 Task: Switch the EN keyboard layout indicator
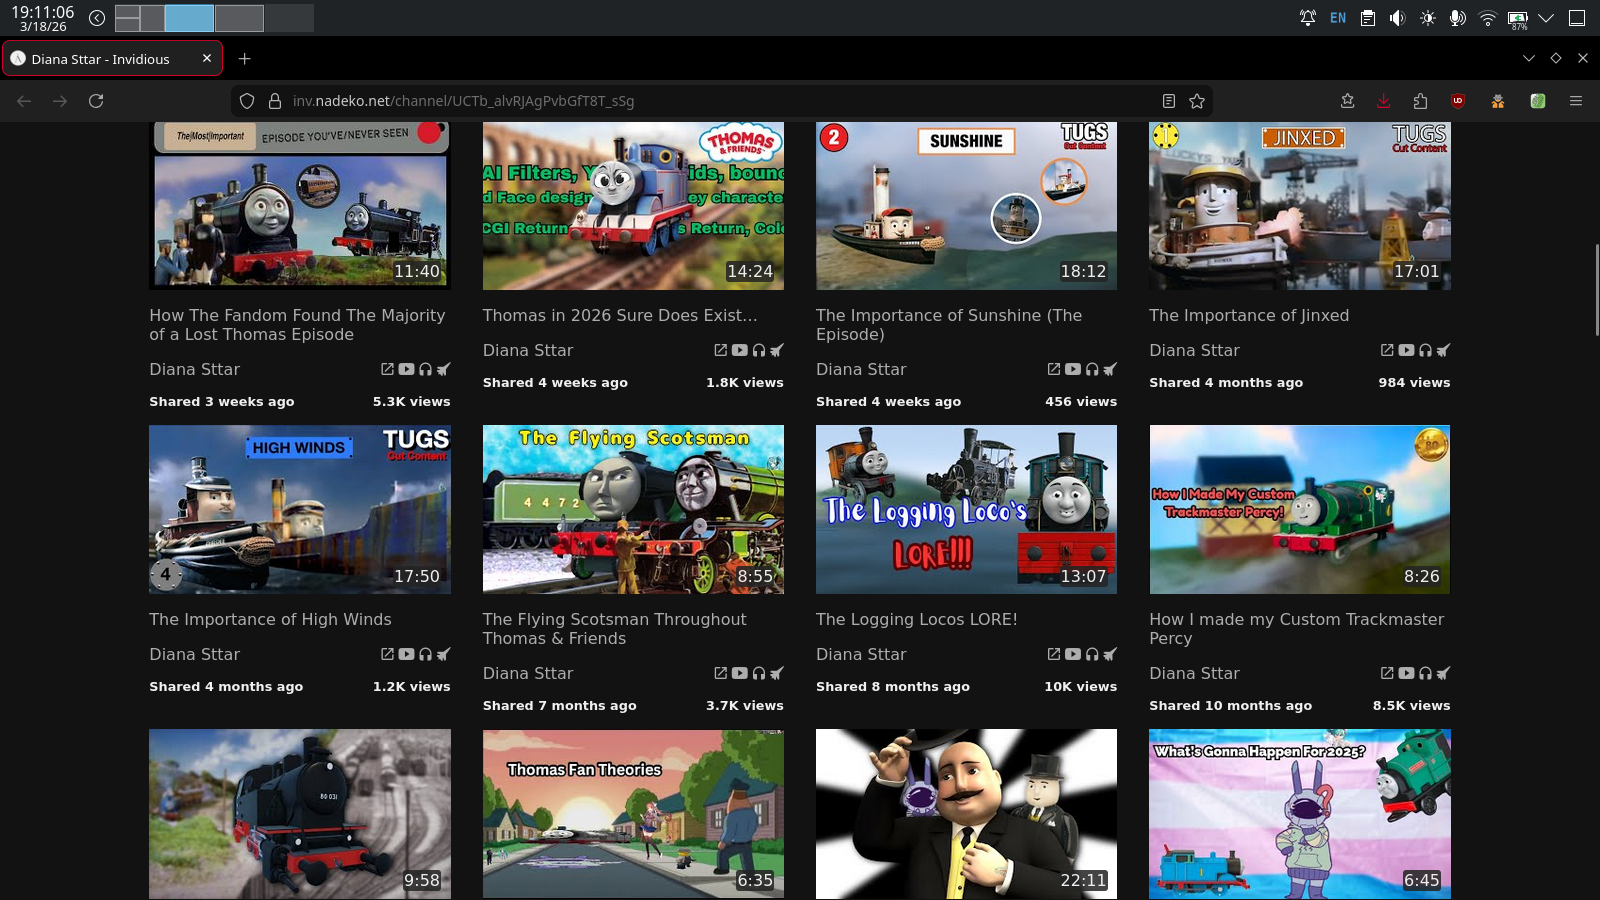1338,18
